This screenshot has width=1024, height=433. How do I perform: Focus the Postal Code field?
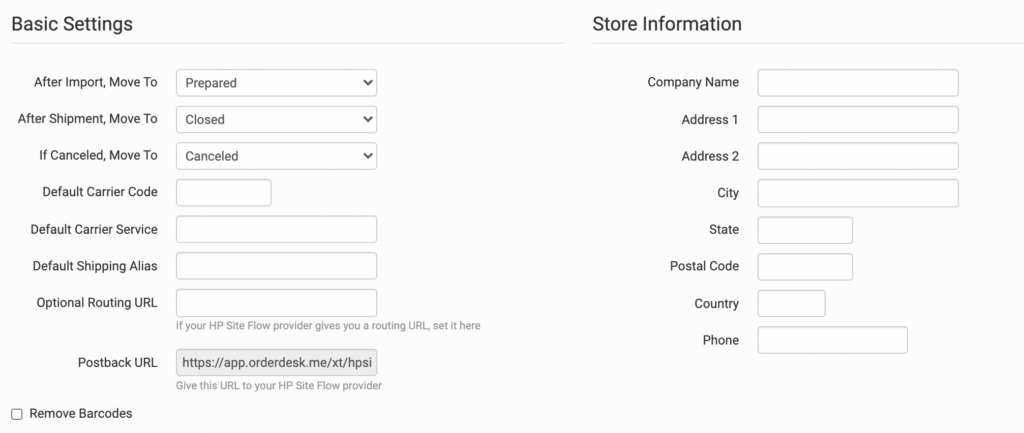[805, 267]
